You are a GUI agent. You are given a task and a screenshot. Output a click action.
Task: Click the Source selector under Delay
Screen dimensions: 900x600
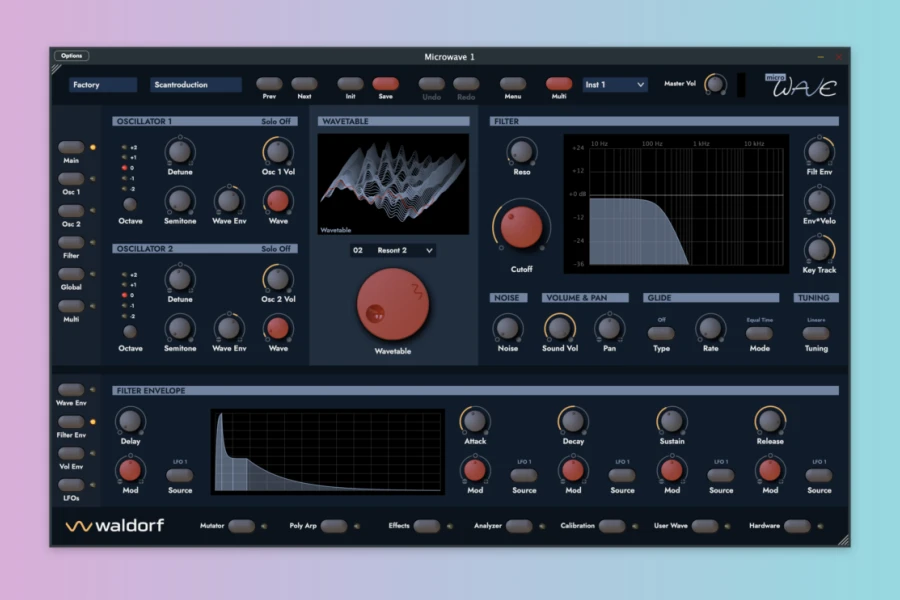tap(180, 475)
